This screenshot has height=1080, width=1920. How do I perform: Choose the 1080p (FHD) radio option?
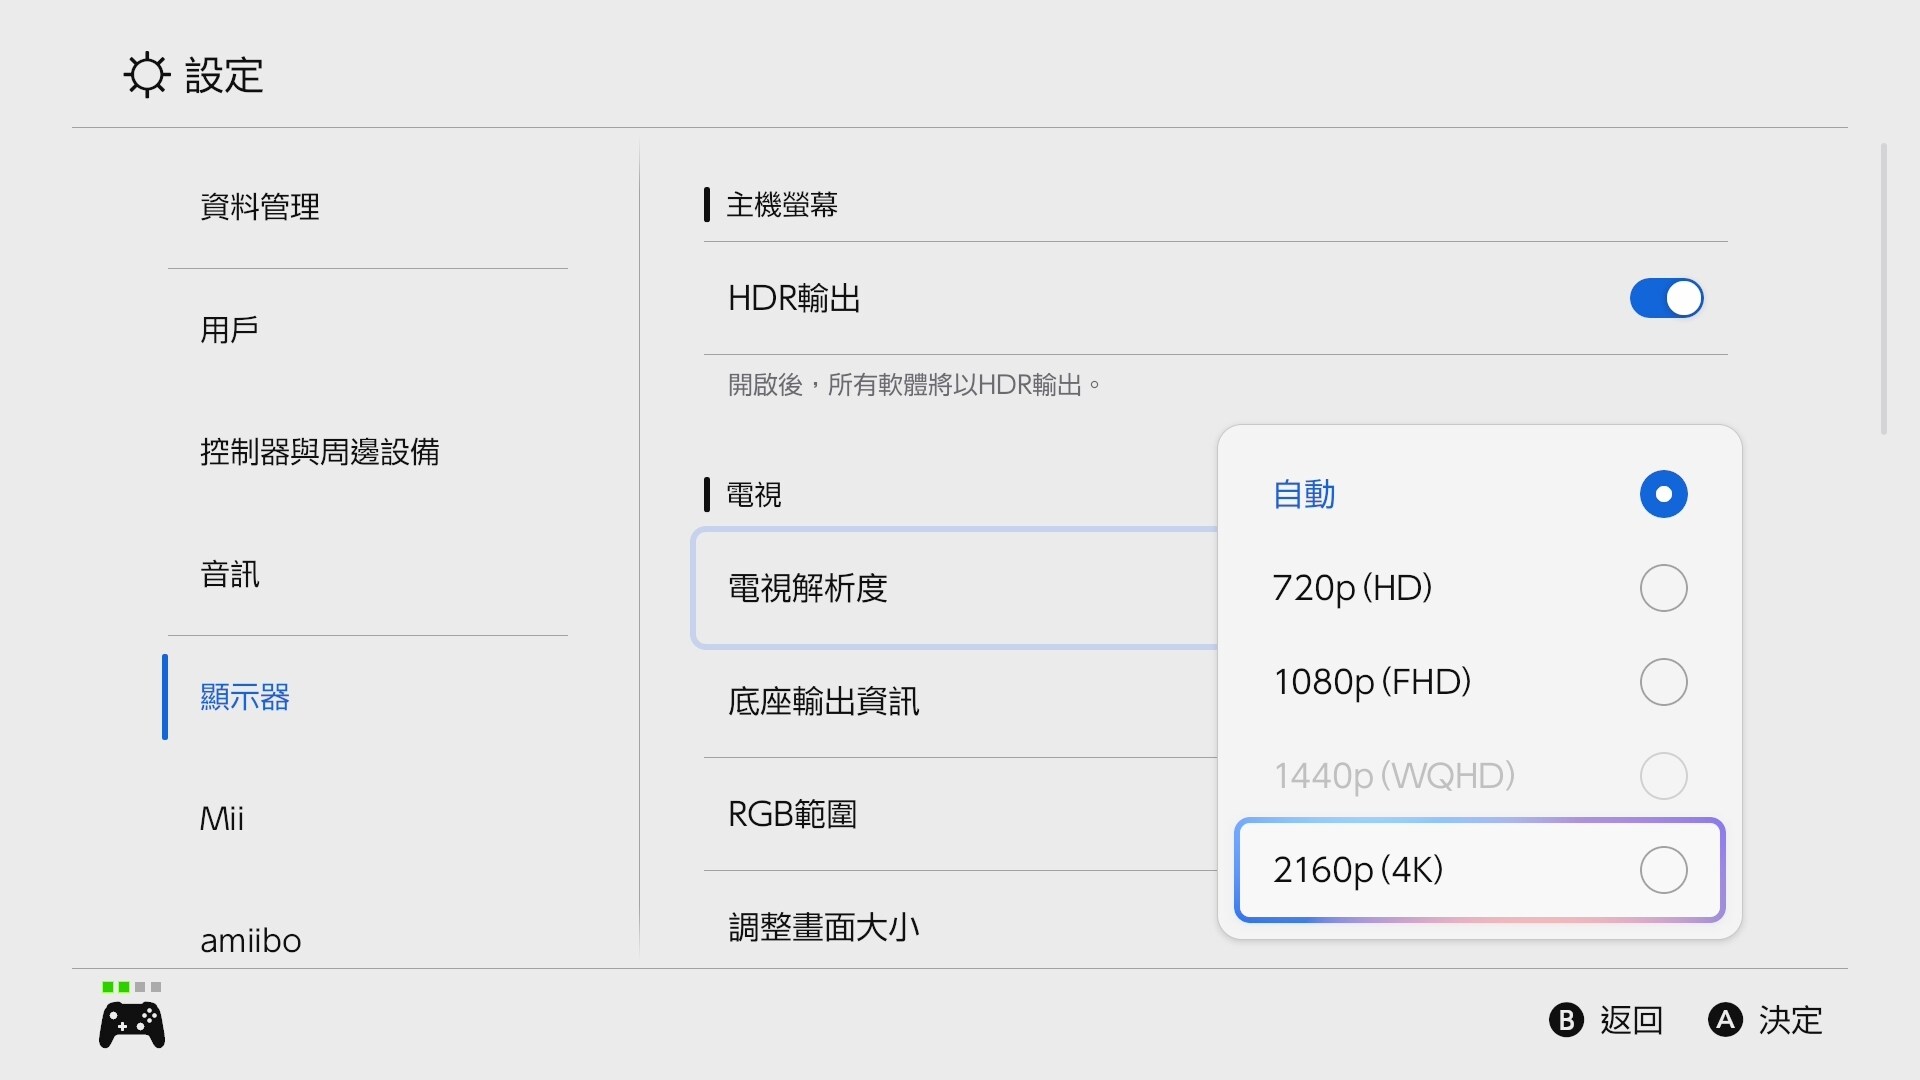coord(1663,682)
